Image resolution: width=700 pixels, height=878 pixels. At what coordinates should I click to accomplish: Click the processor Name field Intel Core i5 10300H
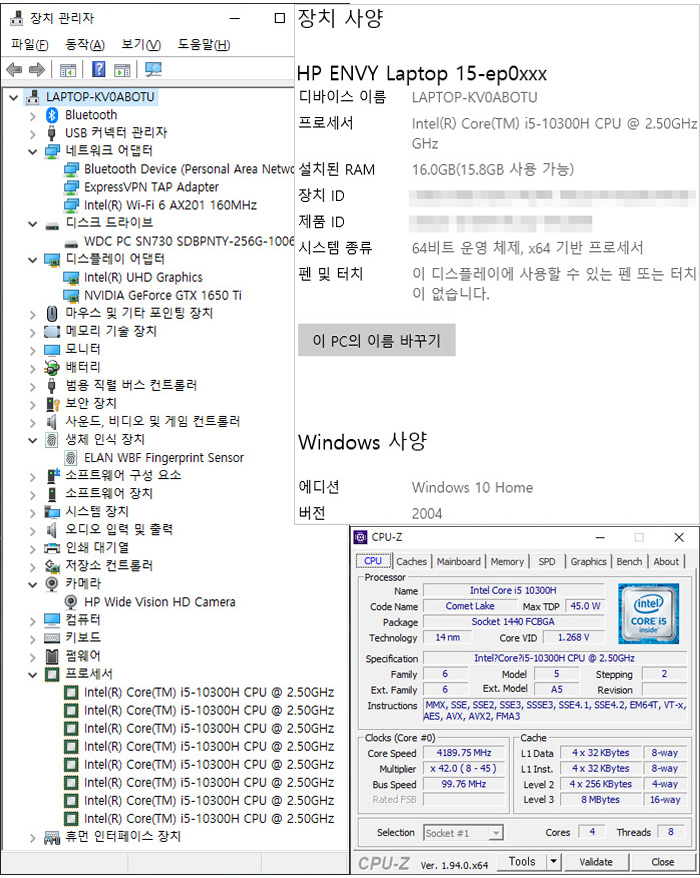click(513, 590)
